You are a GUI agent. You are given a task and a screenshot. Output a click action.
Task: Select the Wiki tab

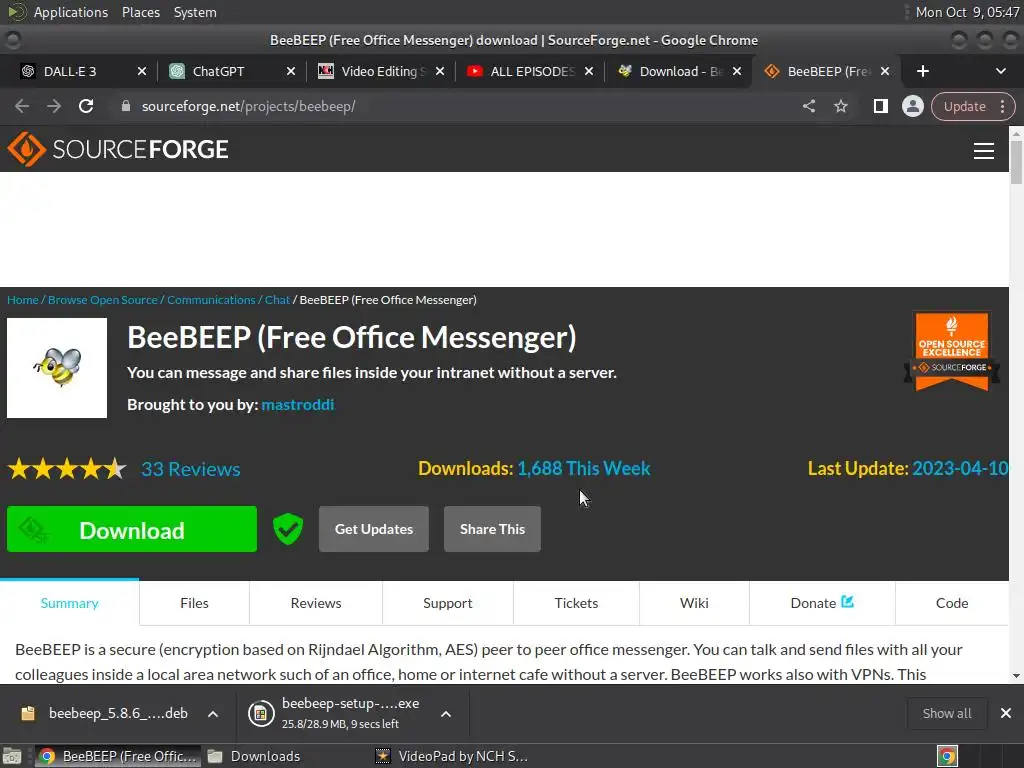694,603
